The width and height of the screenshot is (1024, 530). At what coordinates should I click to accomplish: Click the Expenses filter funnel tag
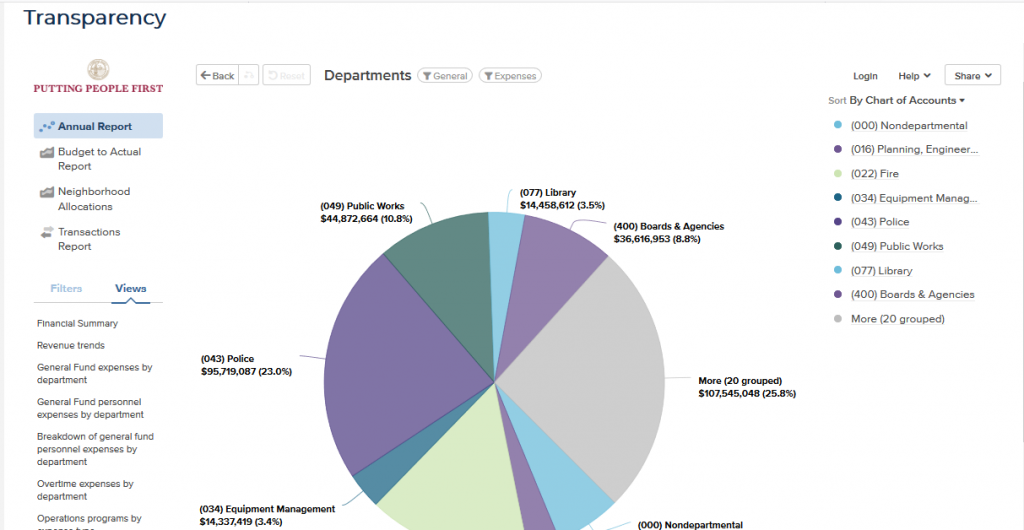510,76
